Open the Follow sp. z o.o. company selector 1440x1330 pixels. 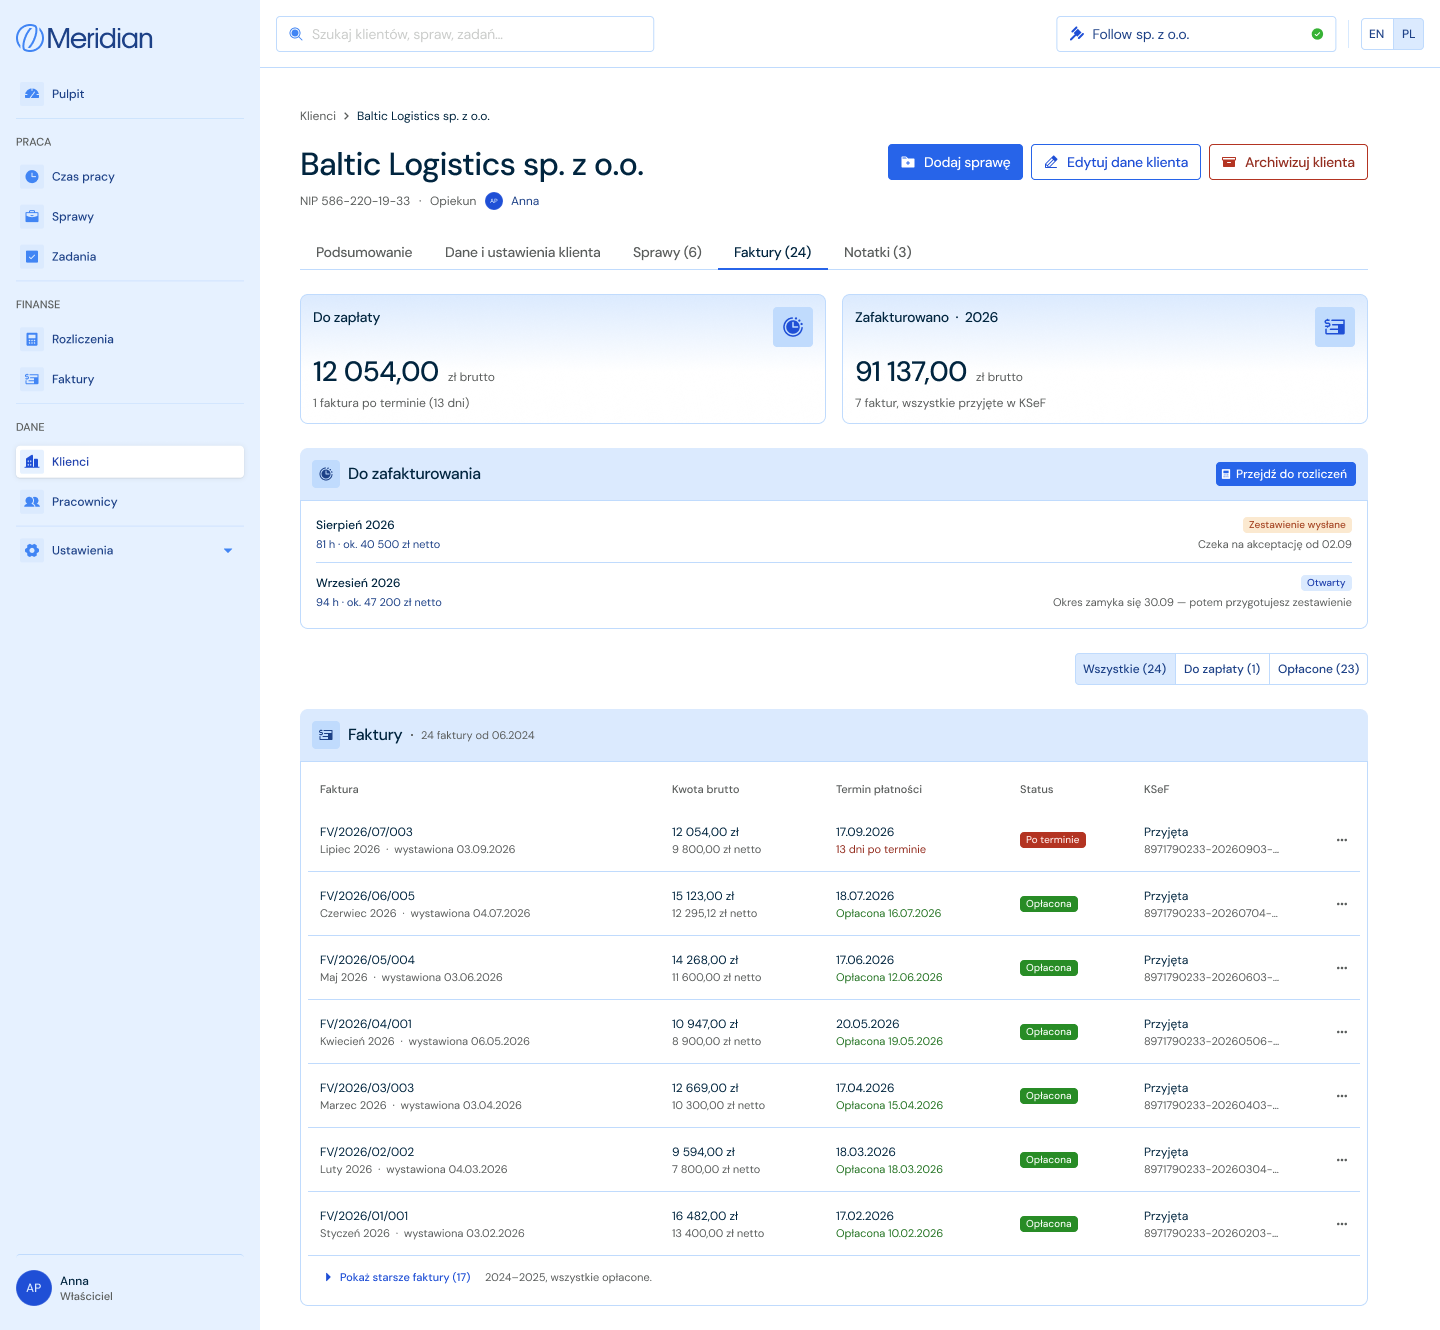1196,34
